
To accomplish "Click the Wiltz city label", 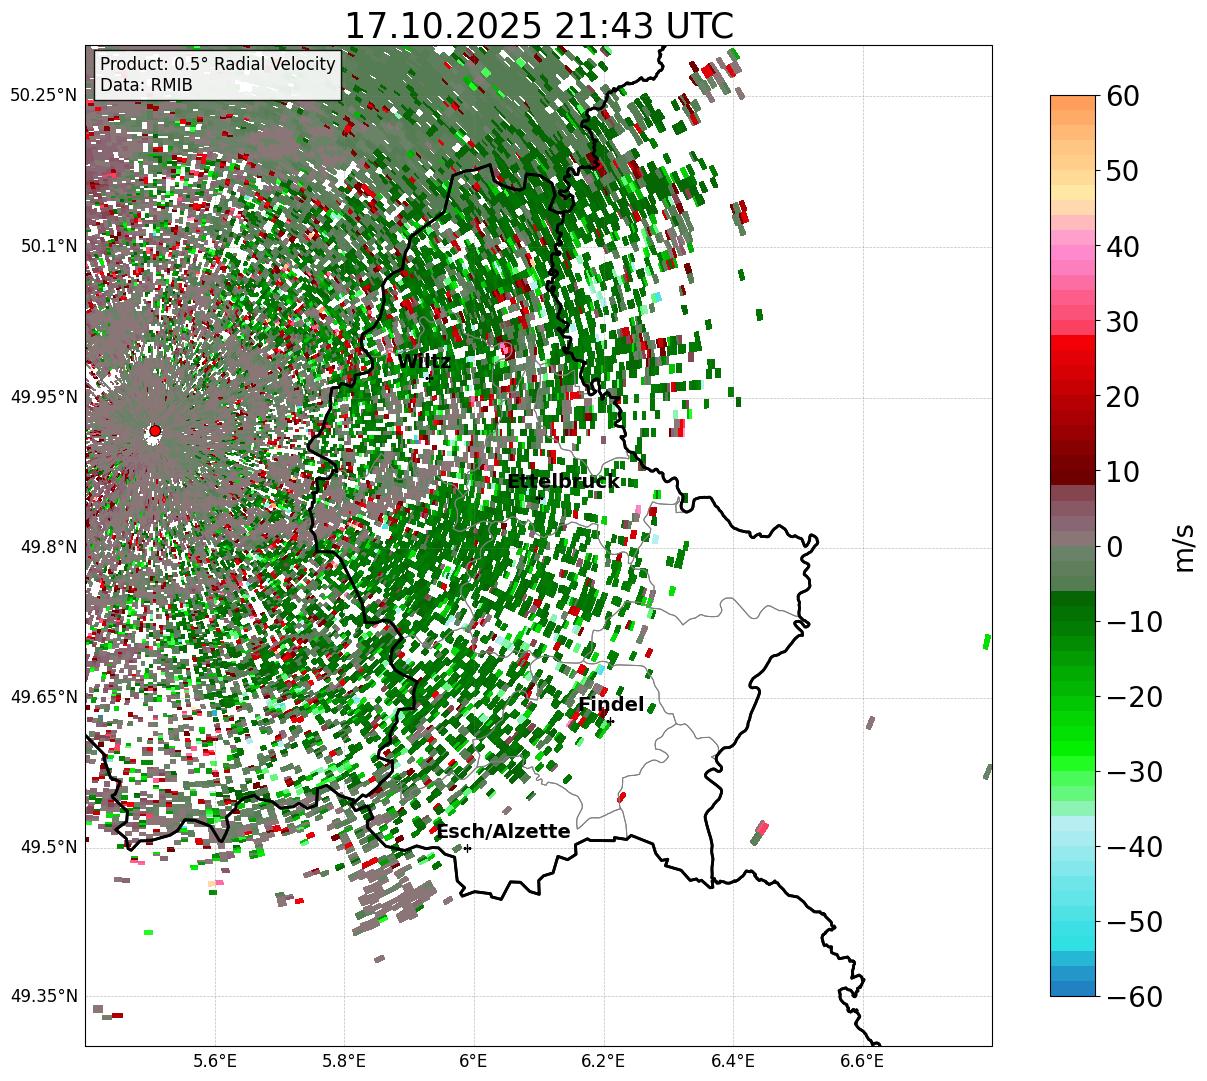I will point(424,361).
